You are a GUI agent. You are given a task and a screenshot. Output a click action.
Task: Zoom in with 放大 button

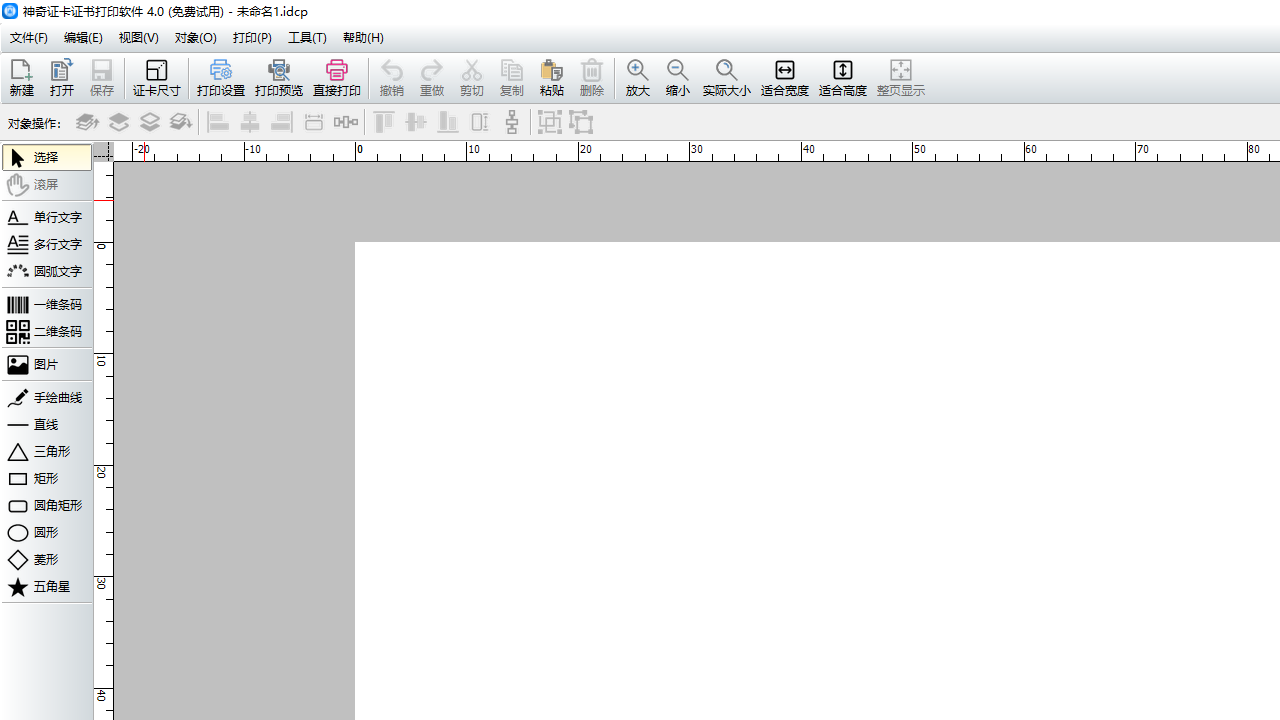638,78
